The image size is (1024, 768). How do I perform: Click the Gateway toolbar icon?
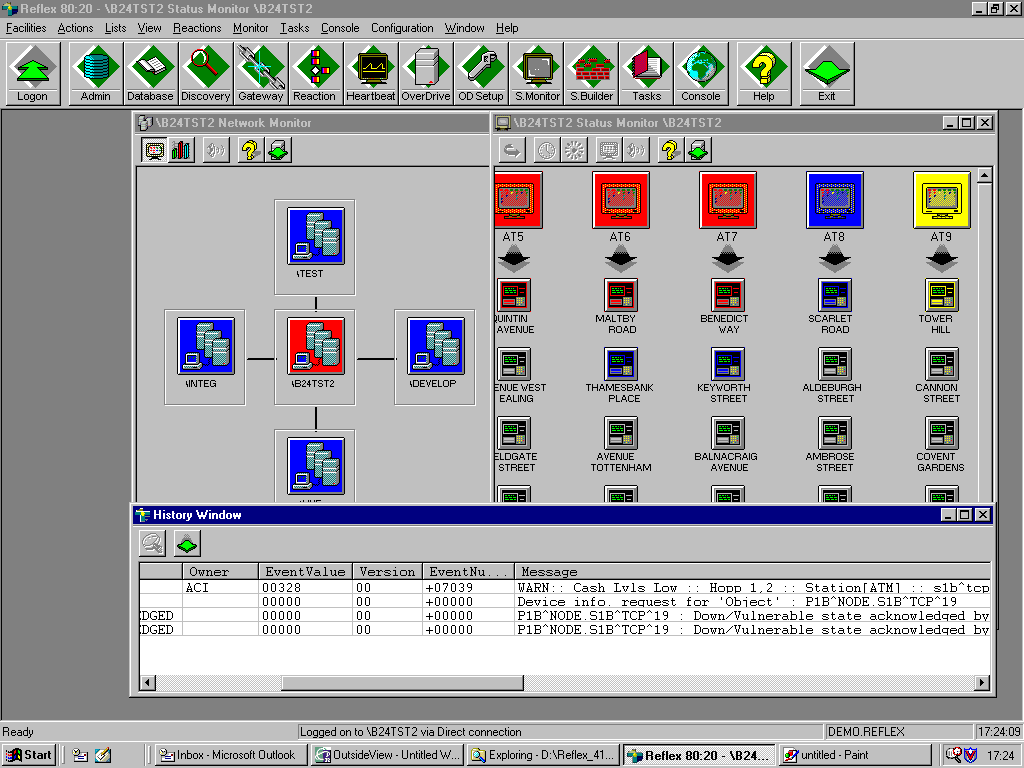(x=261, y=73)
